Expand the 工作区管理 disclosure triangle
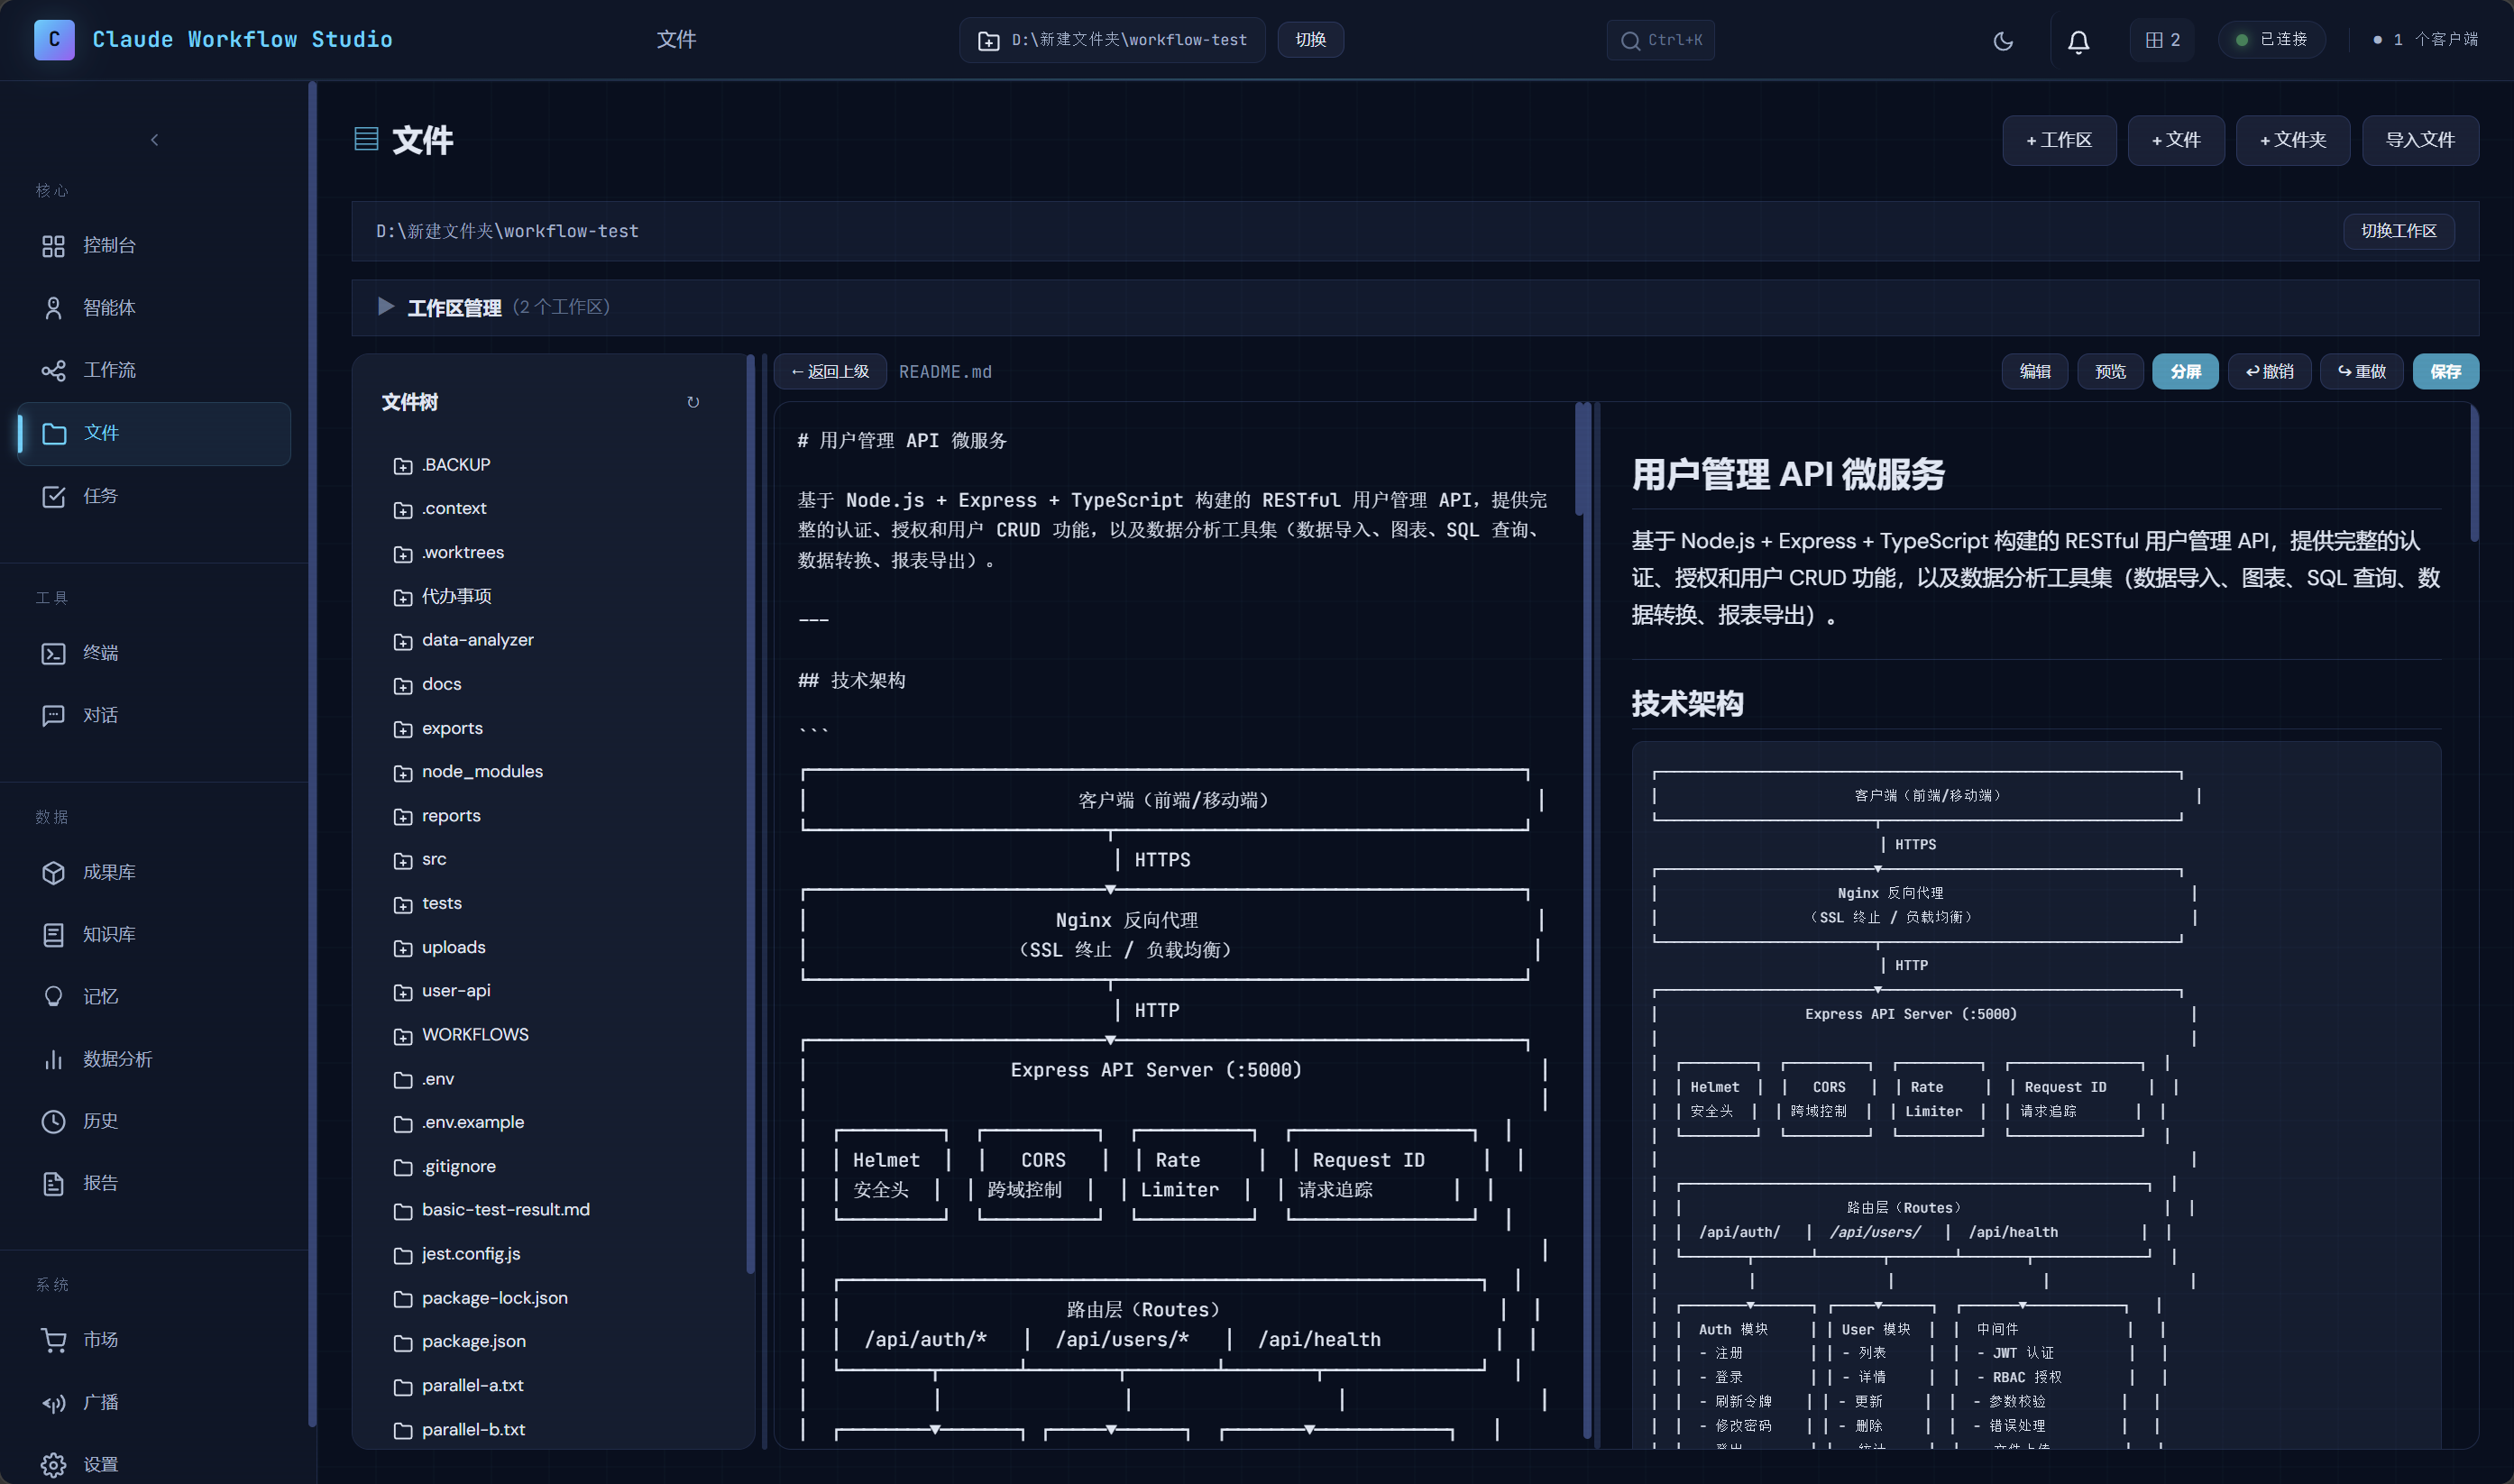Image resolution: width=2514 pixels, height=1484 pixels. 385,307
